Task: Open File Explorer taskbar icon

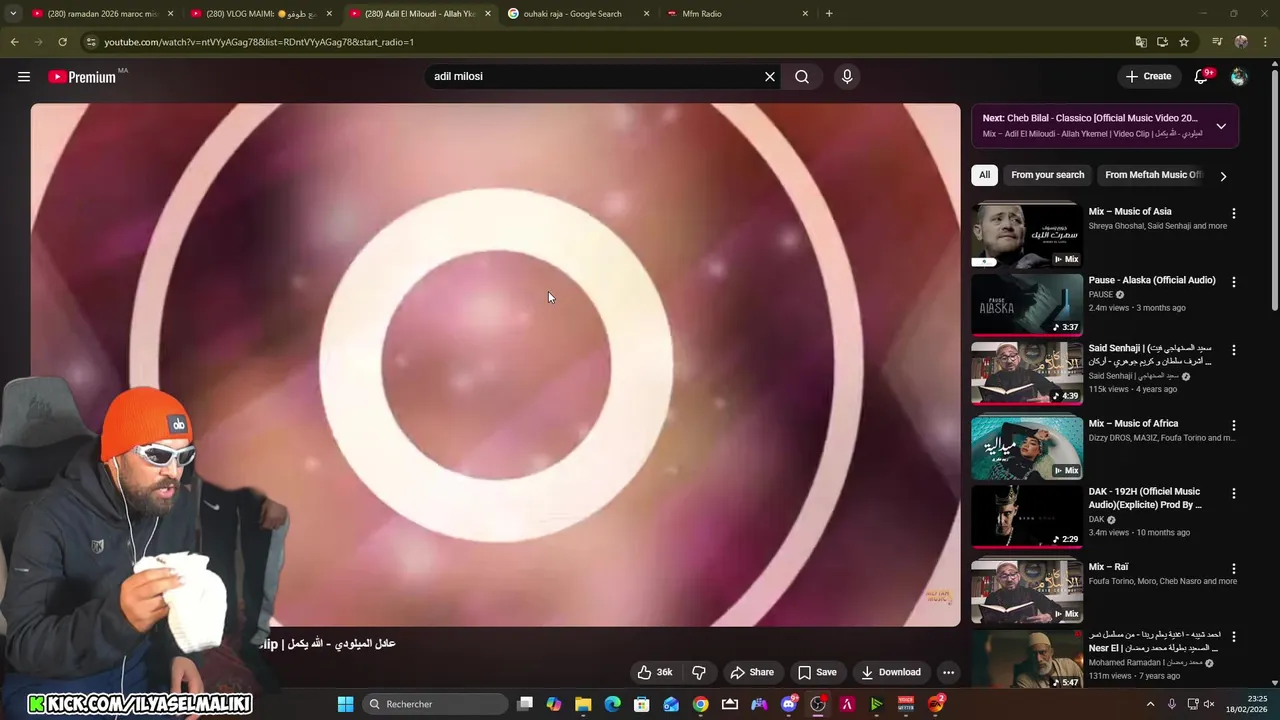Action: click(583, 704)
